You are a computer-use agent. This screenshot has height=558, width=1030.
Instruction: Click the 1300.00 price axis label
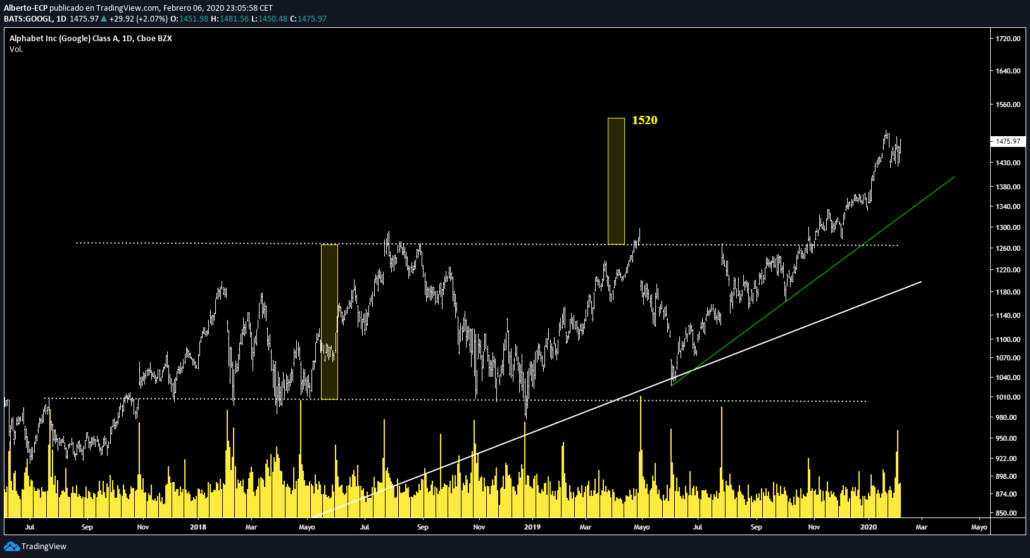click(x=1008, y=227)
